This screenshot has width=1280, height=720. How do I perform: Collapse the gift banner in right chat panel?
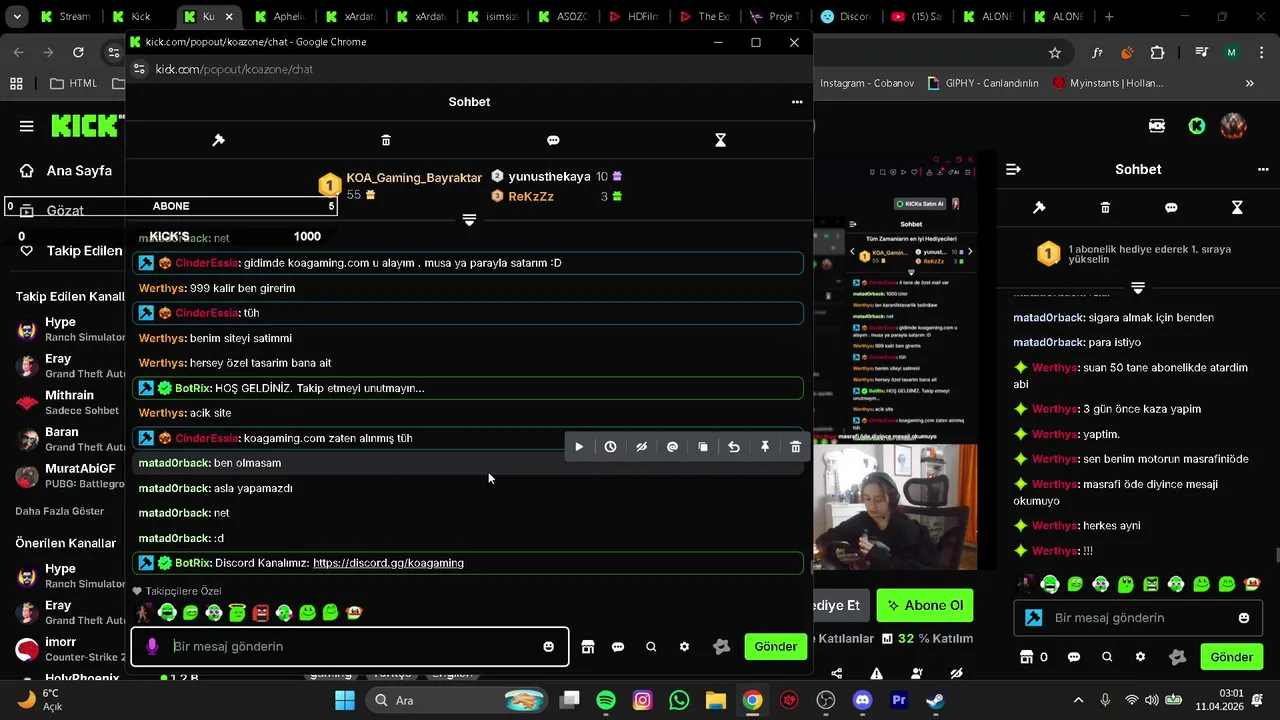1138,288
